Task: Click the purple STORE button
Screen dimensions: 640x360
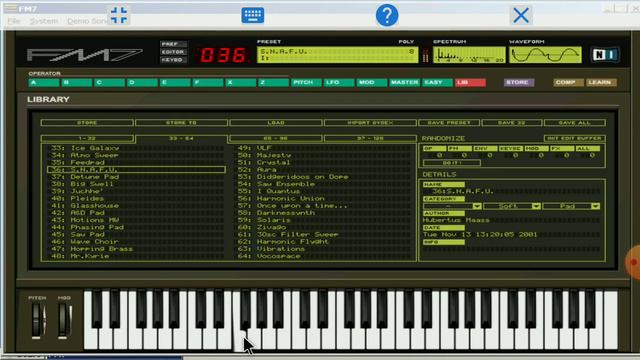Action: point(519,82)
